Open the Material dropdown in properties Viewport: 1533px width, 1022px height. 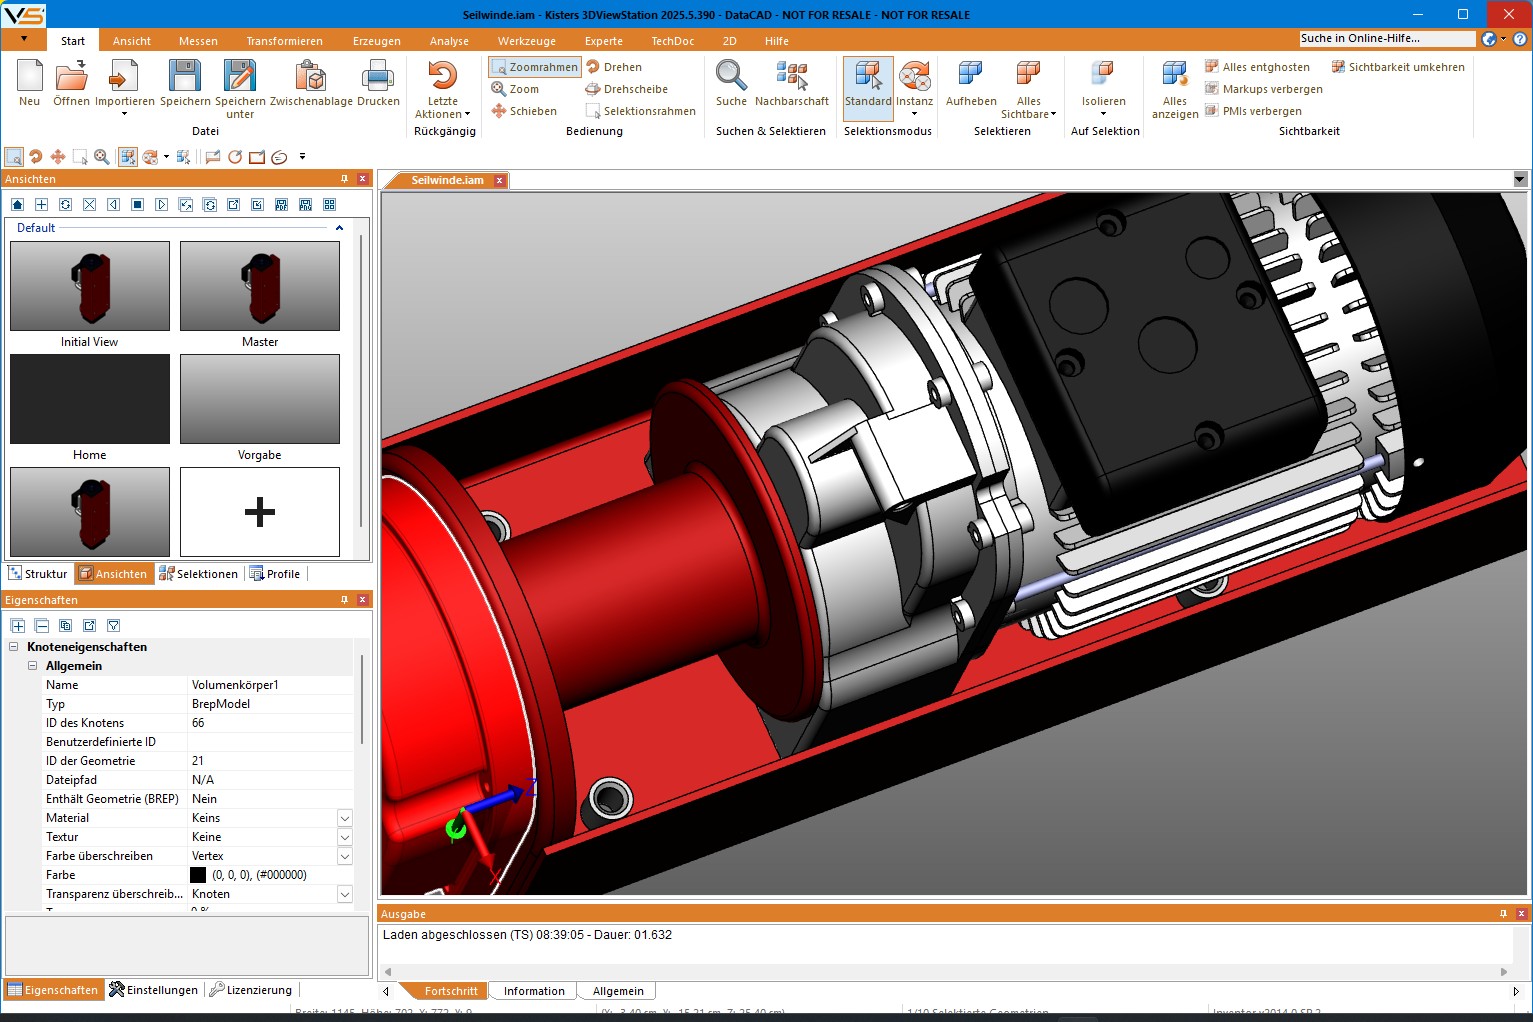point(345,818)
